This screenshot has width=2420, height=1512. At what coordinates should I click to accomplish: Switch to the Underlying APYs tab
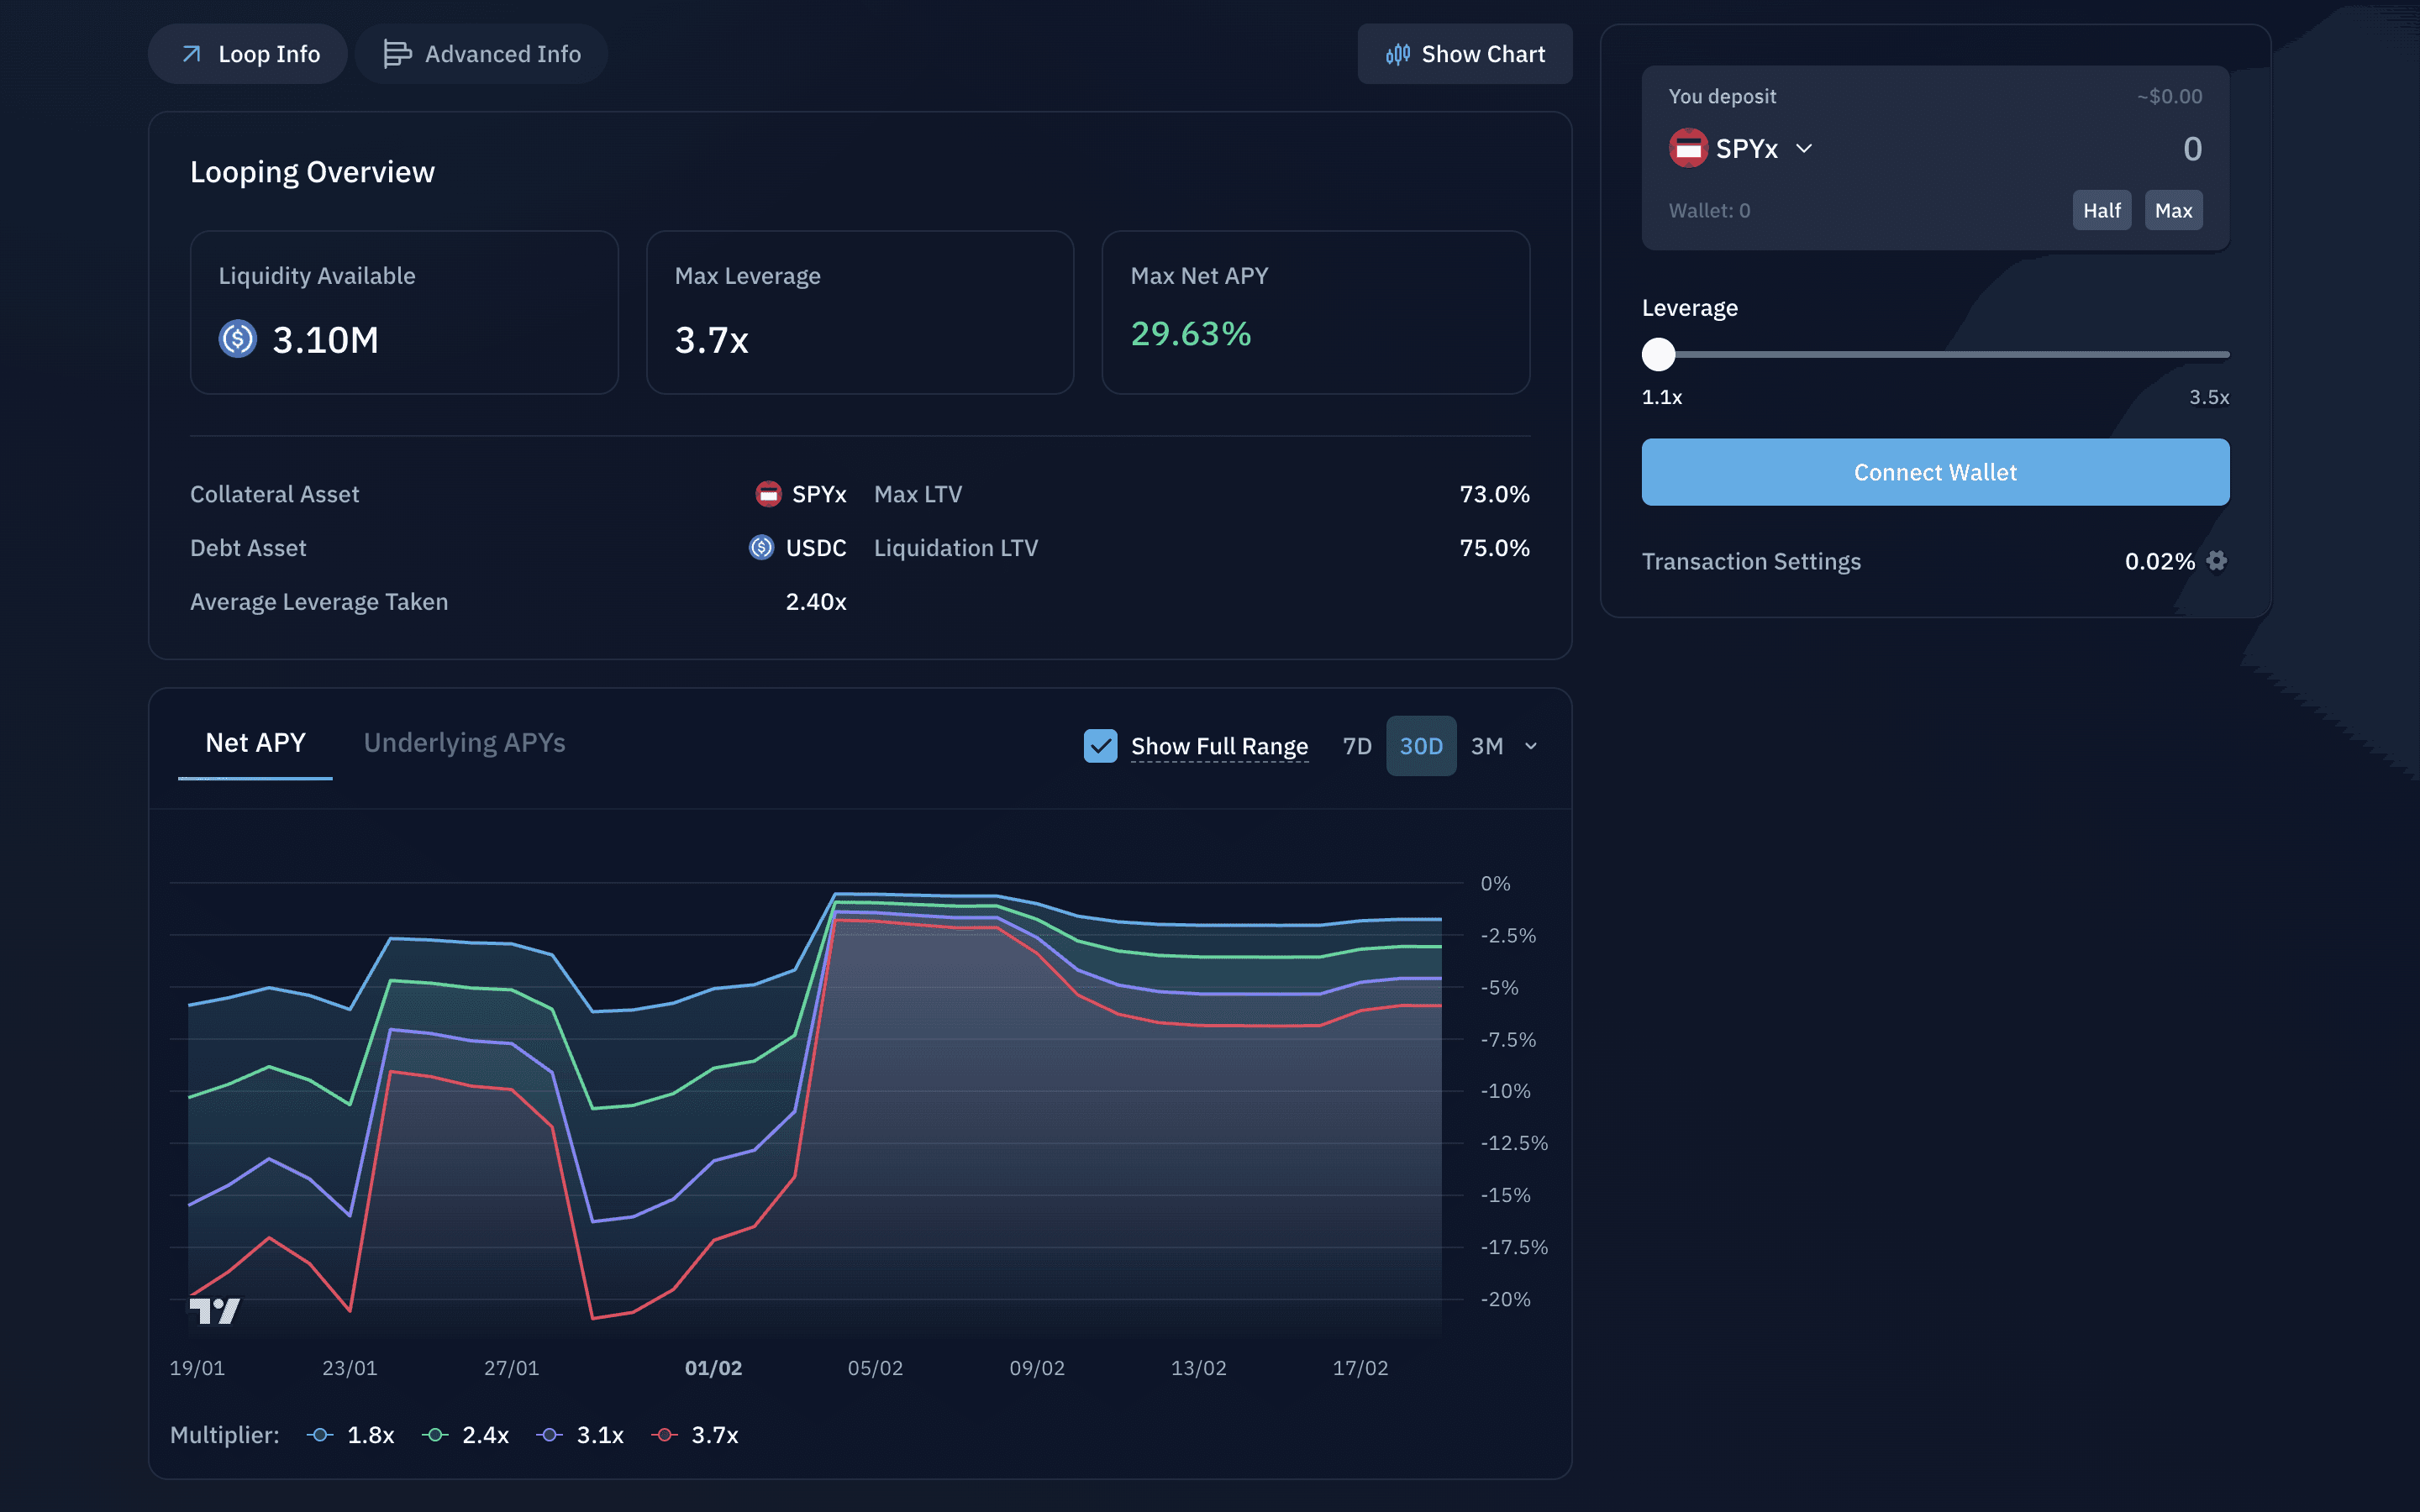click(464, 743)
